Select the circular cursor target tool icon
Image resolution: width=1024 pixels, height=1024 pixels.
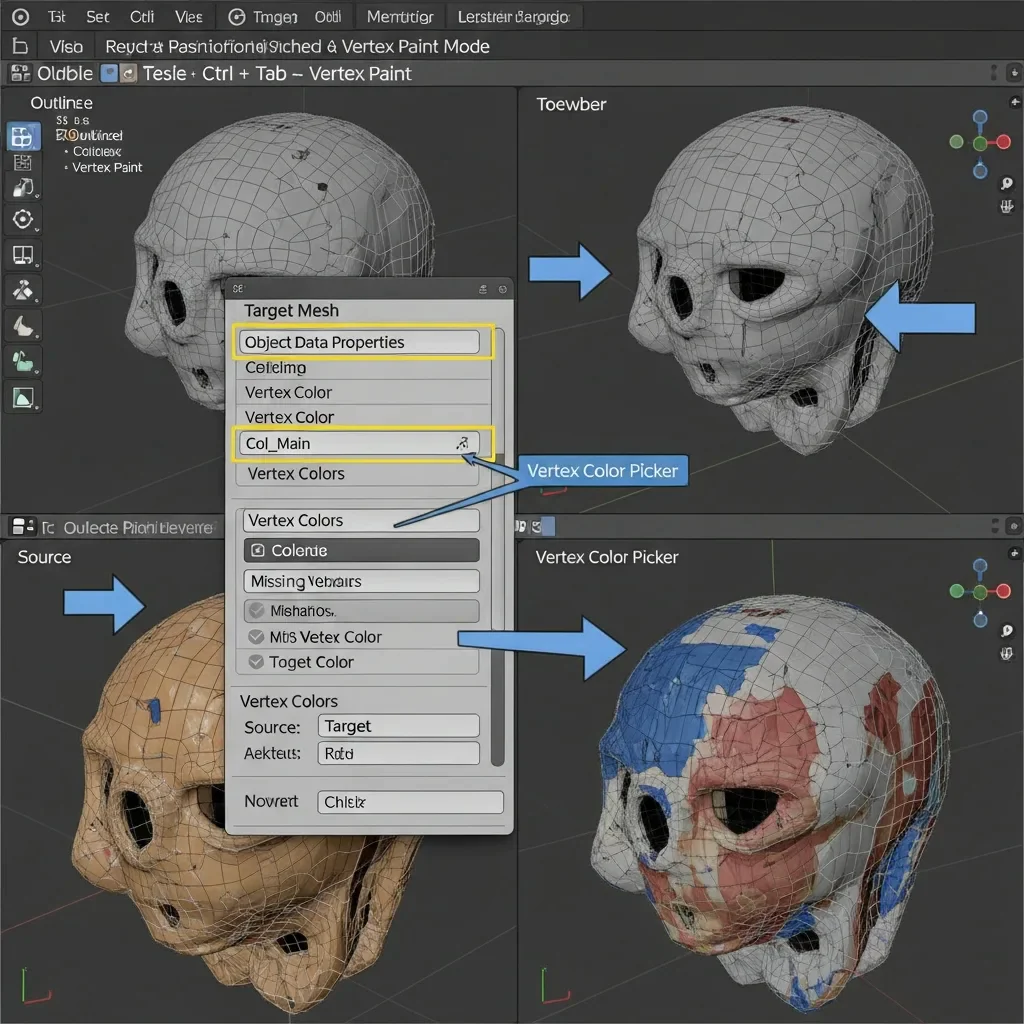pyautogui.click(x=23, y=220)
